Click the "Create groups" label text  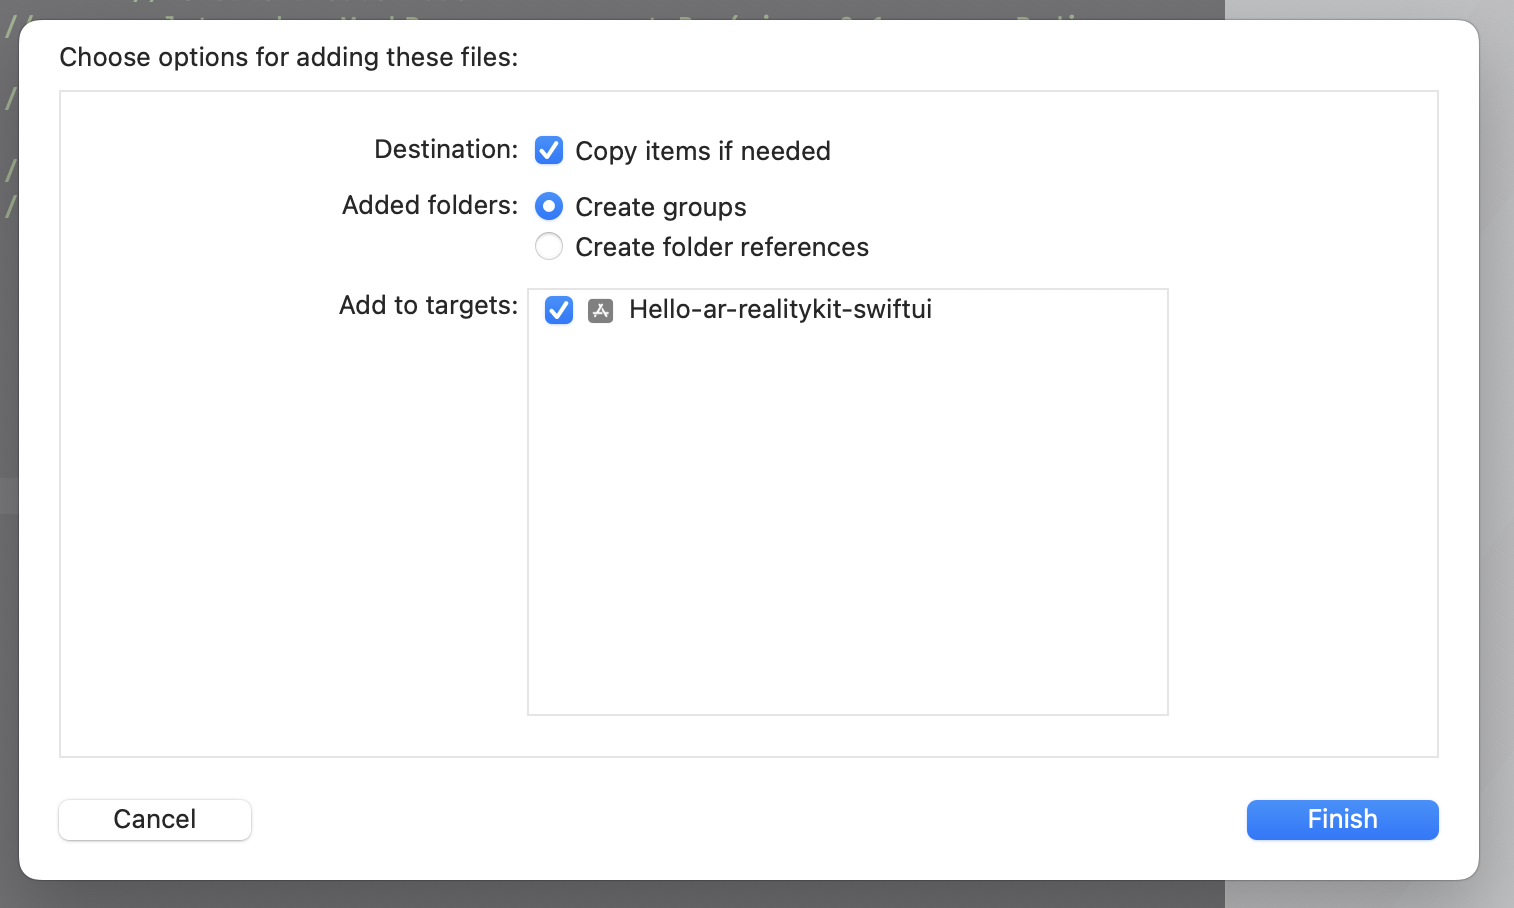(x=660, y=207)
